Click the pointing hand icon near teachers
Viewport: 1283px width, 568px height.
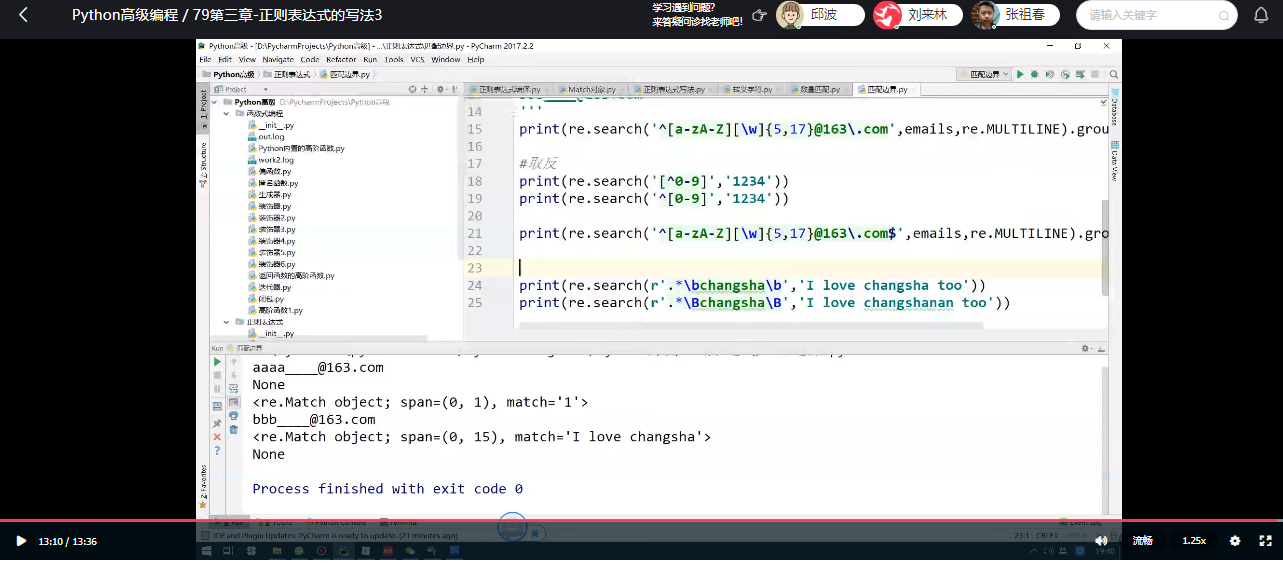759,15
